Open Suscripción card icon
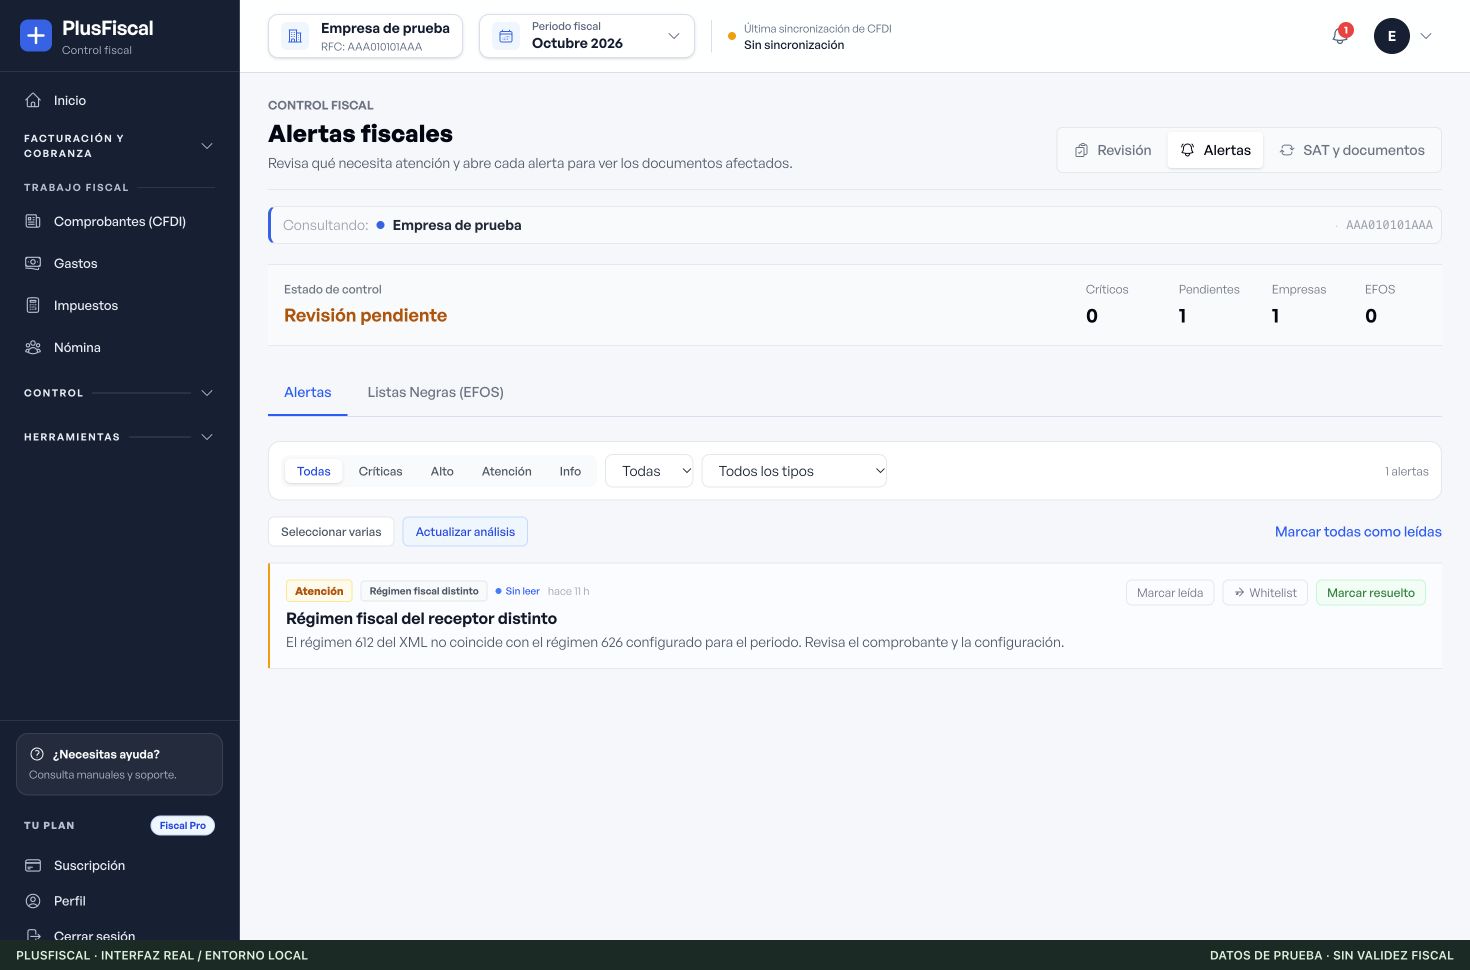This screenshot has width=1470, height=970. click(33, 865)
